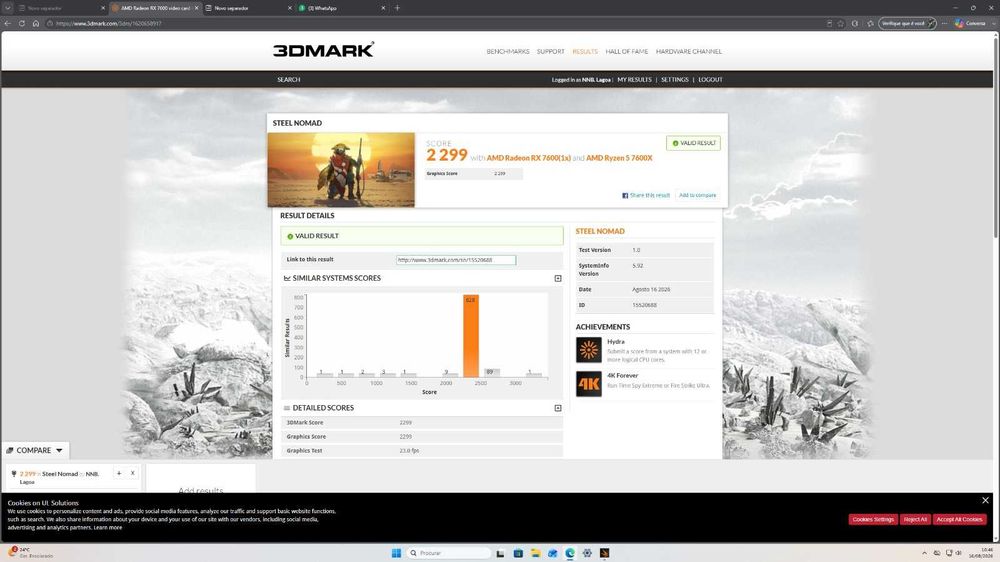
Task: Click the 3DMARK logo
Action: [x=323, y=50]
